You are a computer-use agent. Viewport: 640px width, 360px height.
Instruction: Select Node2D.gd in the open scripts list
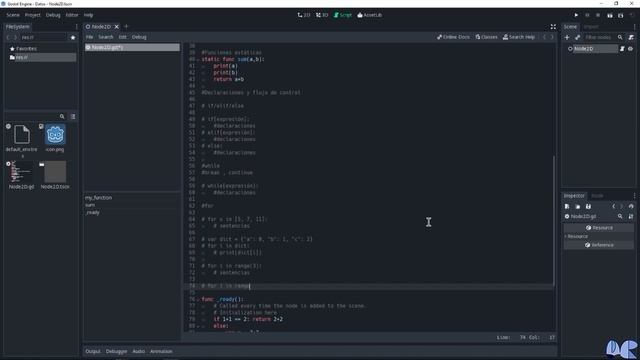pyautogui.click(x=132, y=47)
